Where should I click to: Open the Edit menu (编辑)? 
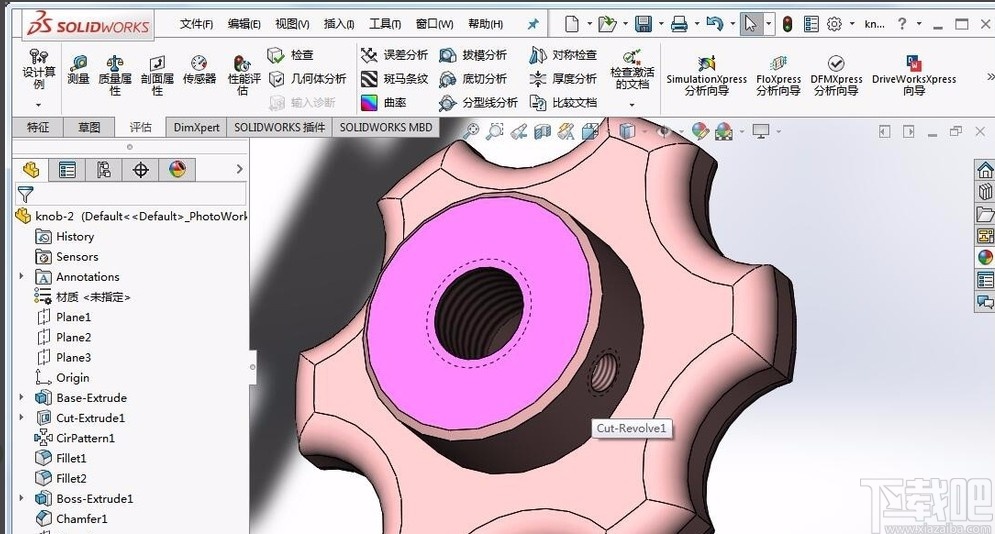pyautogui.click(x=244, y=24)
